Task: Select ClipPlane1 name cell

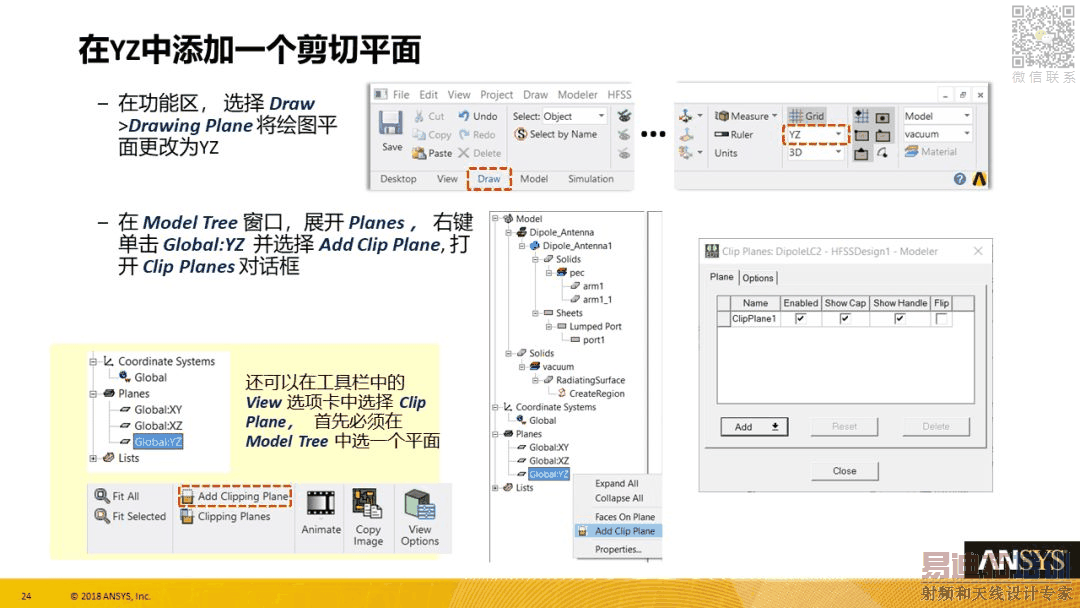Action: pos(754,319)
